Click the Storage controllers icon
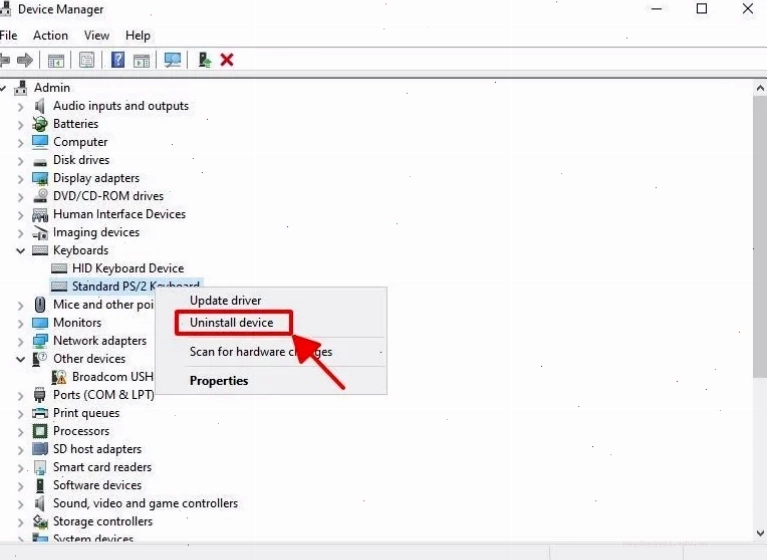Image resolution: width=767 pixels, height=560 pixels. [x=40, y=521]
